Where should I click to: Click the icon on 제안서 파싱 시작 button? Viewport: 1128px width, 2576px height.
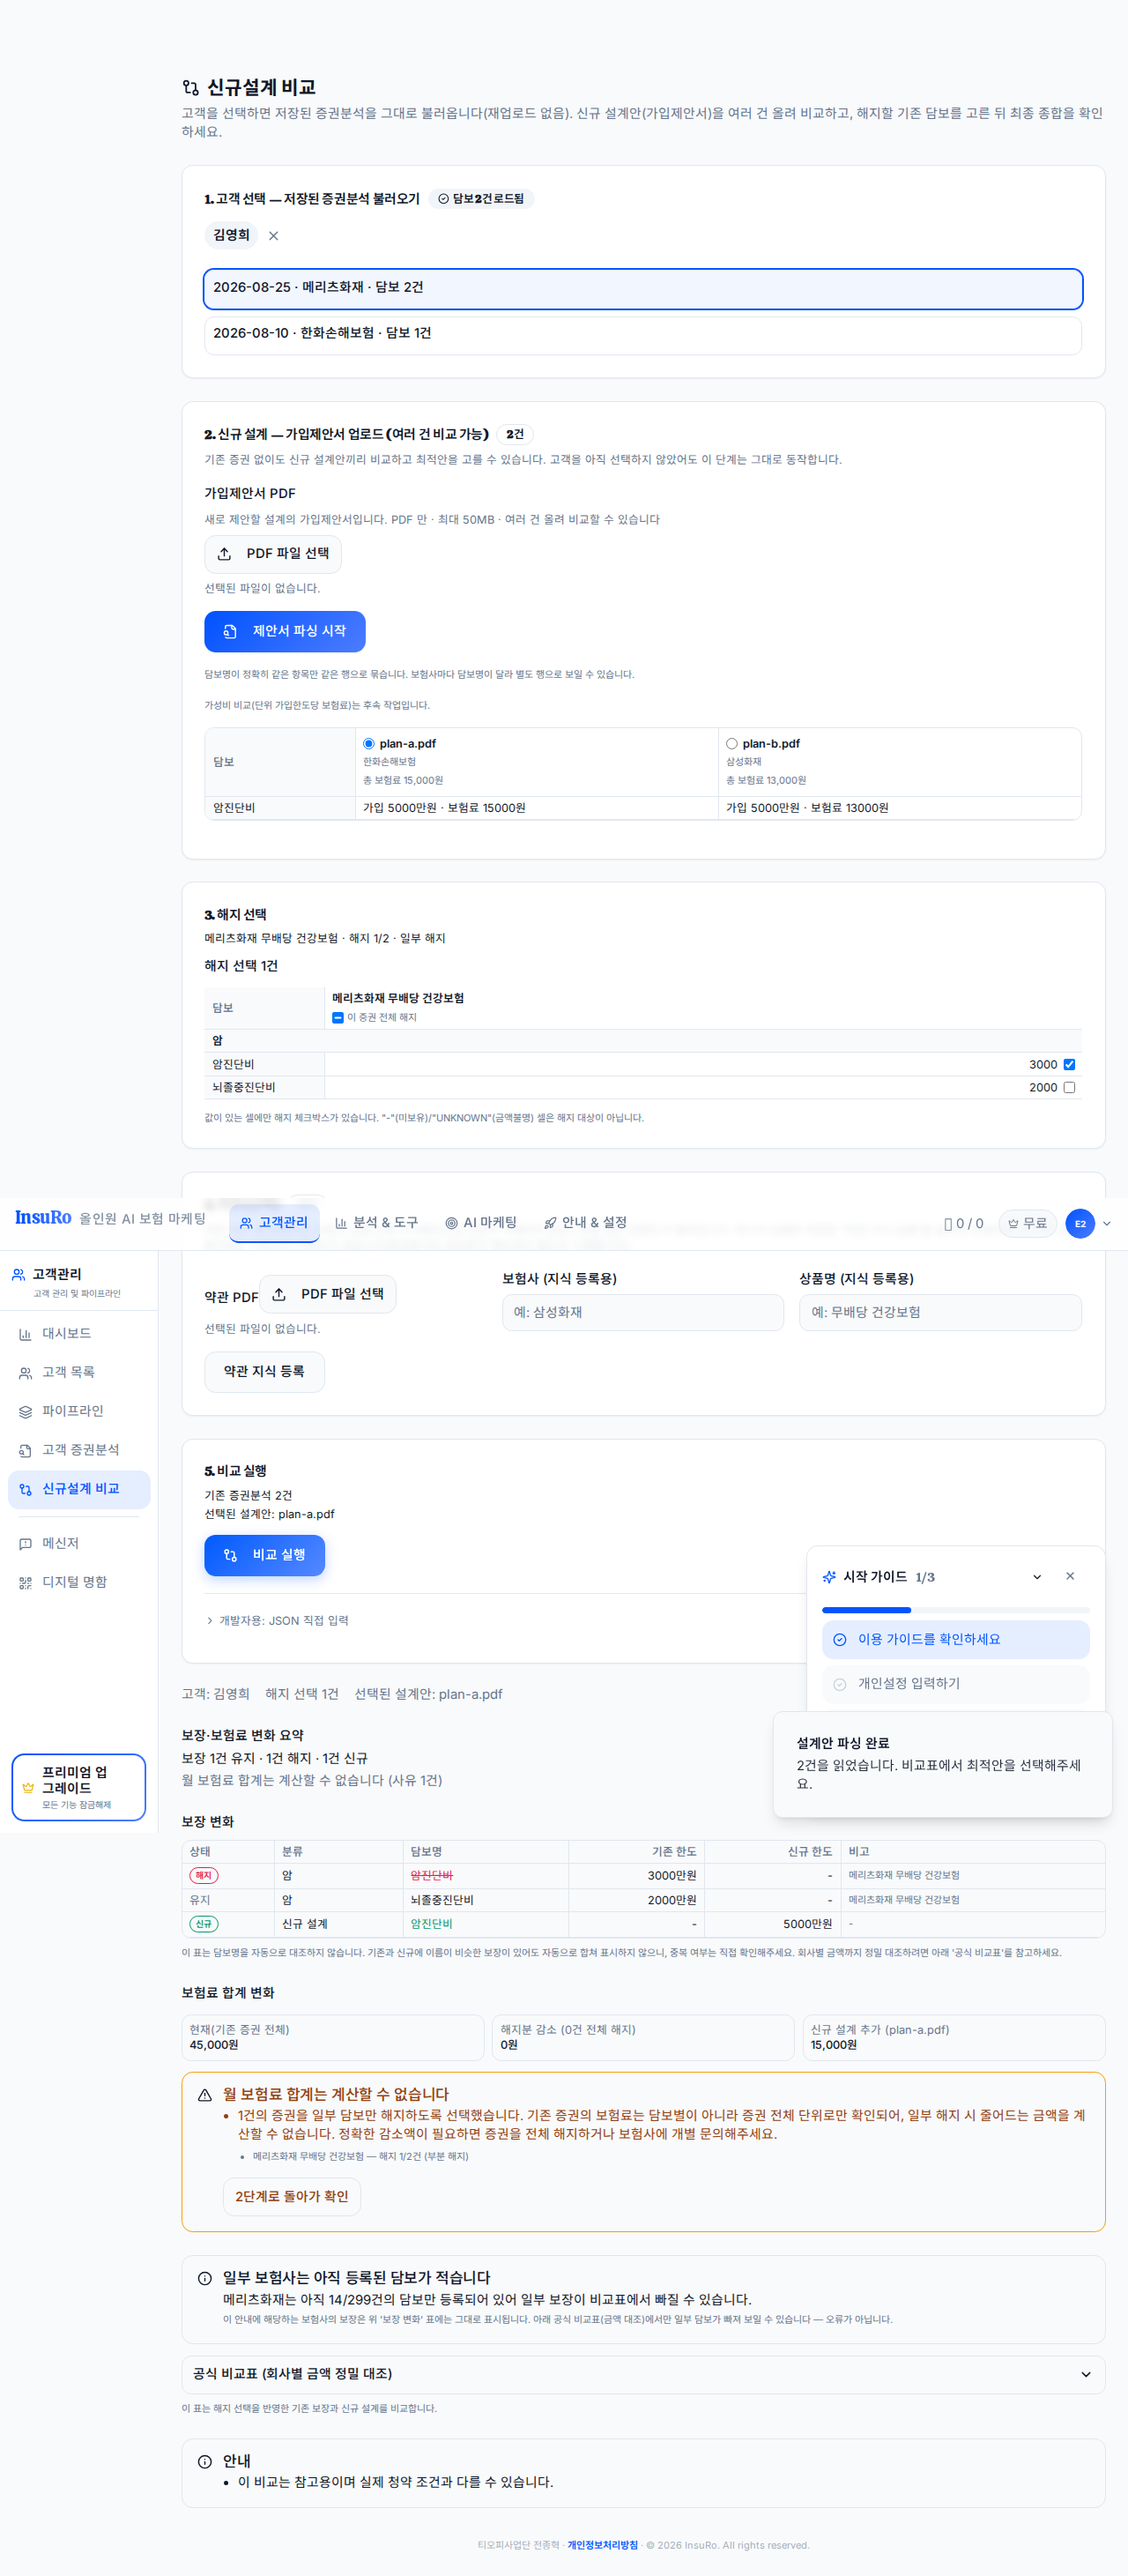[230, 631]
